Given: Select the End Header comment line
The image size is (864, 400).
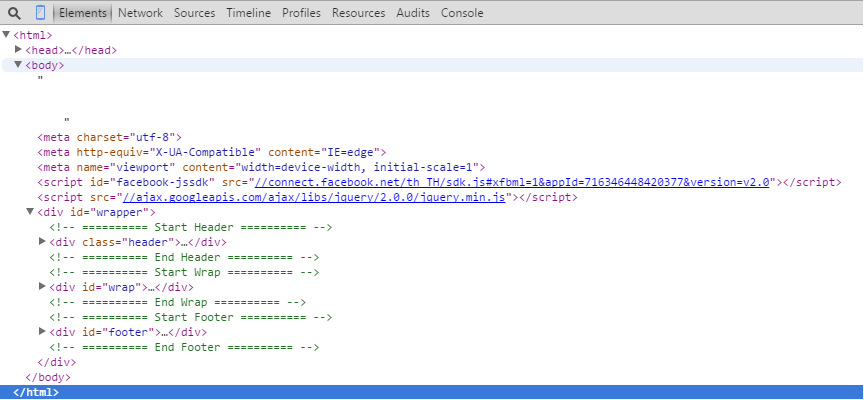Looking at the screenshot, I should pos(184,257).
